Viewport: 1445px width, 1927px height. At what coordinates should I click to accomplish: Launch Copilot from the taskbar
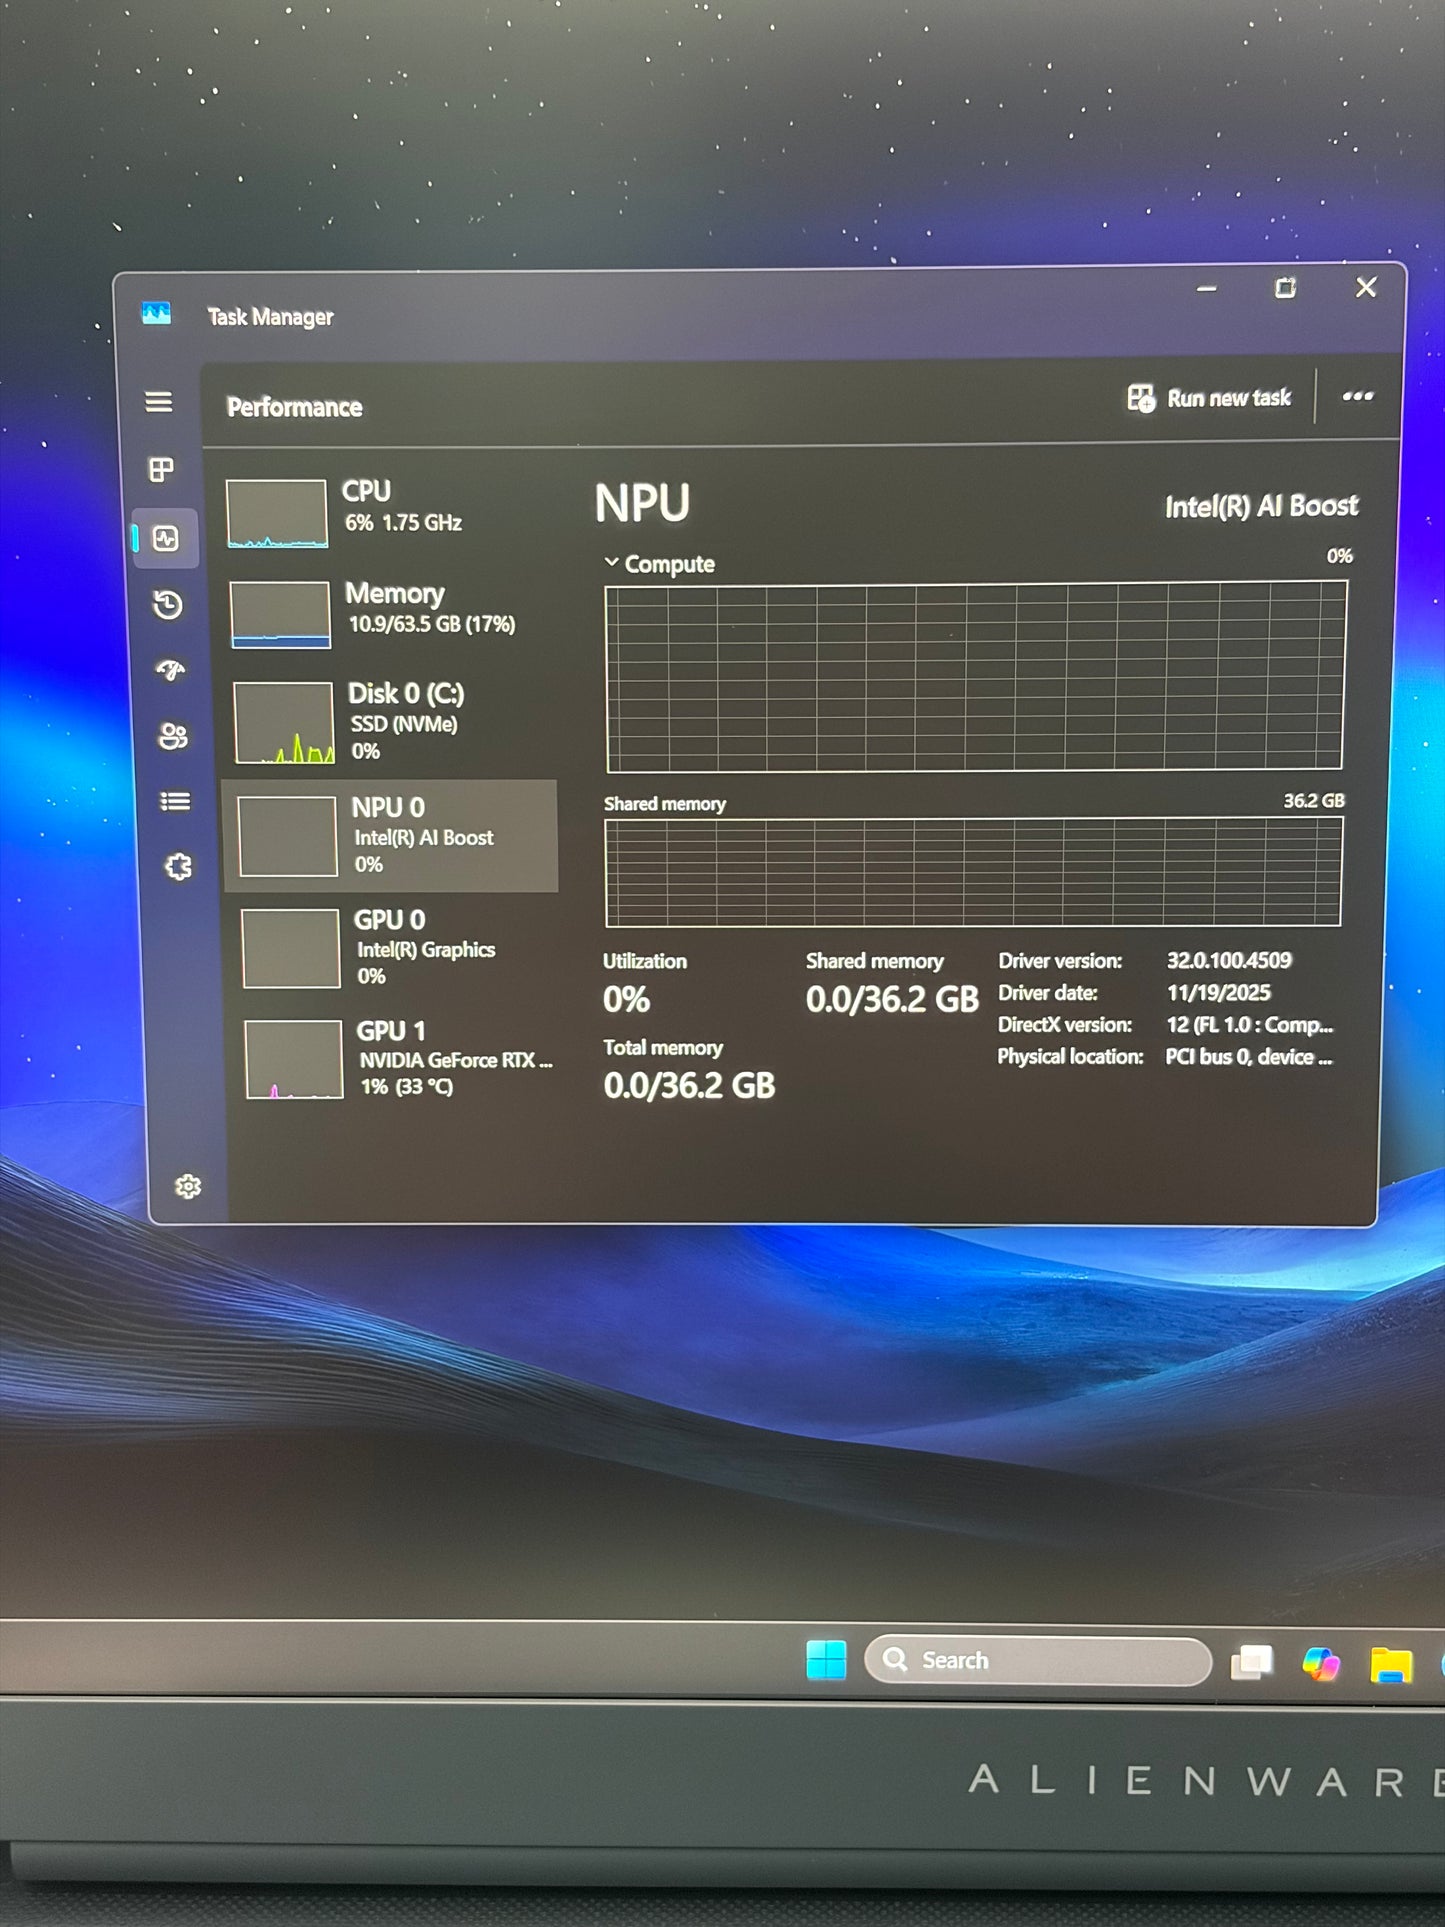click(x=1321, y=1664)
